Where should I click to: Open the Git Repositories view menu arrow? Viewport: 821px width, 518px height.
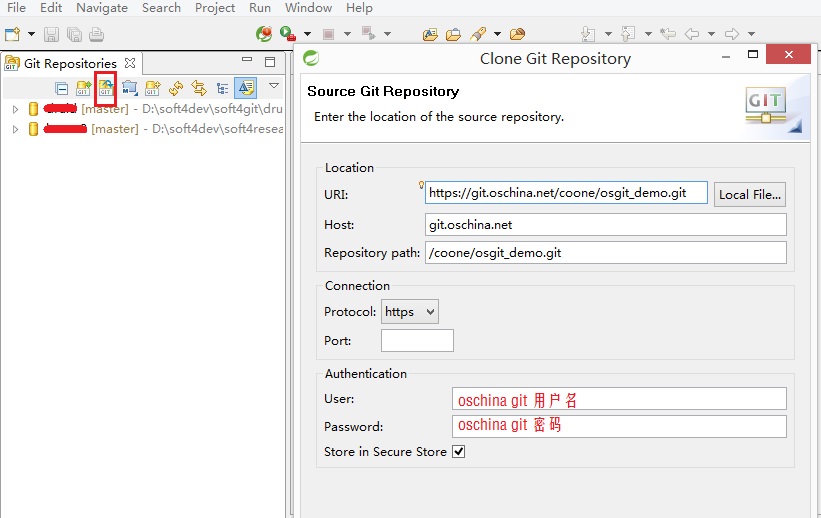[x=273, y=87]
